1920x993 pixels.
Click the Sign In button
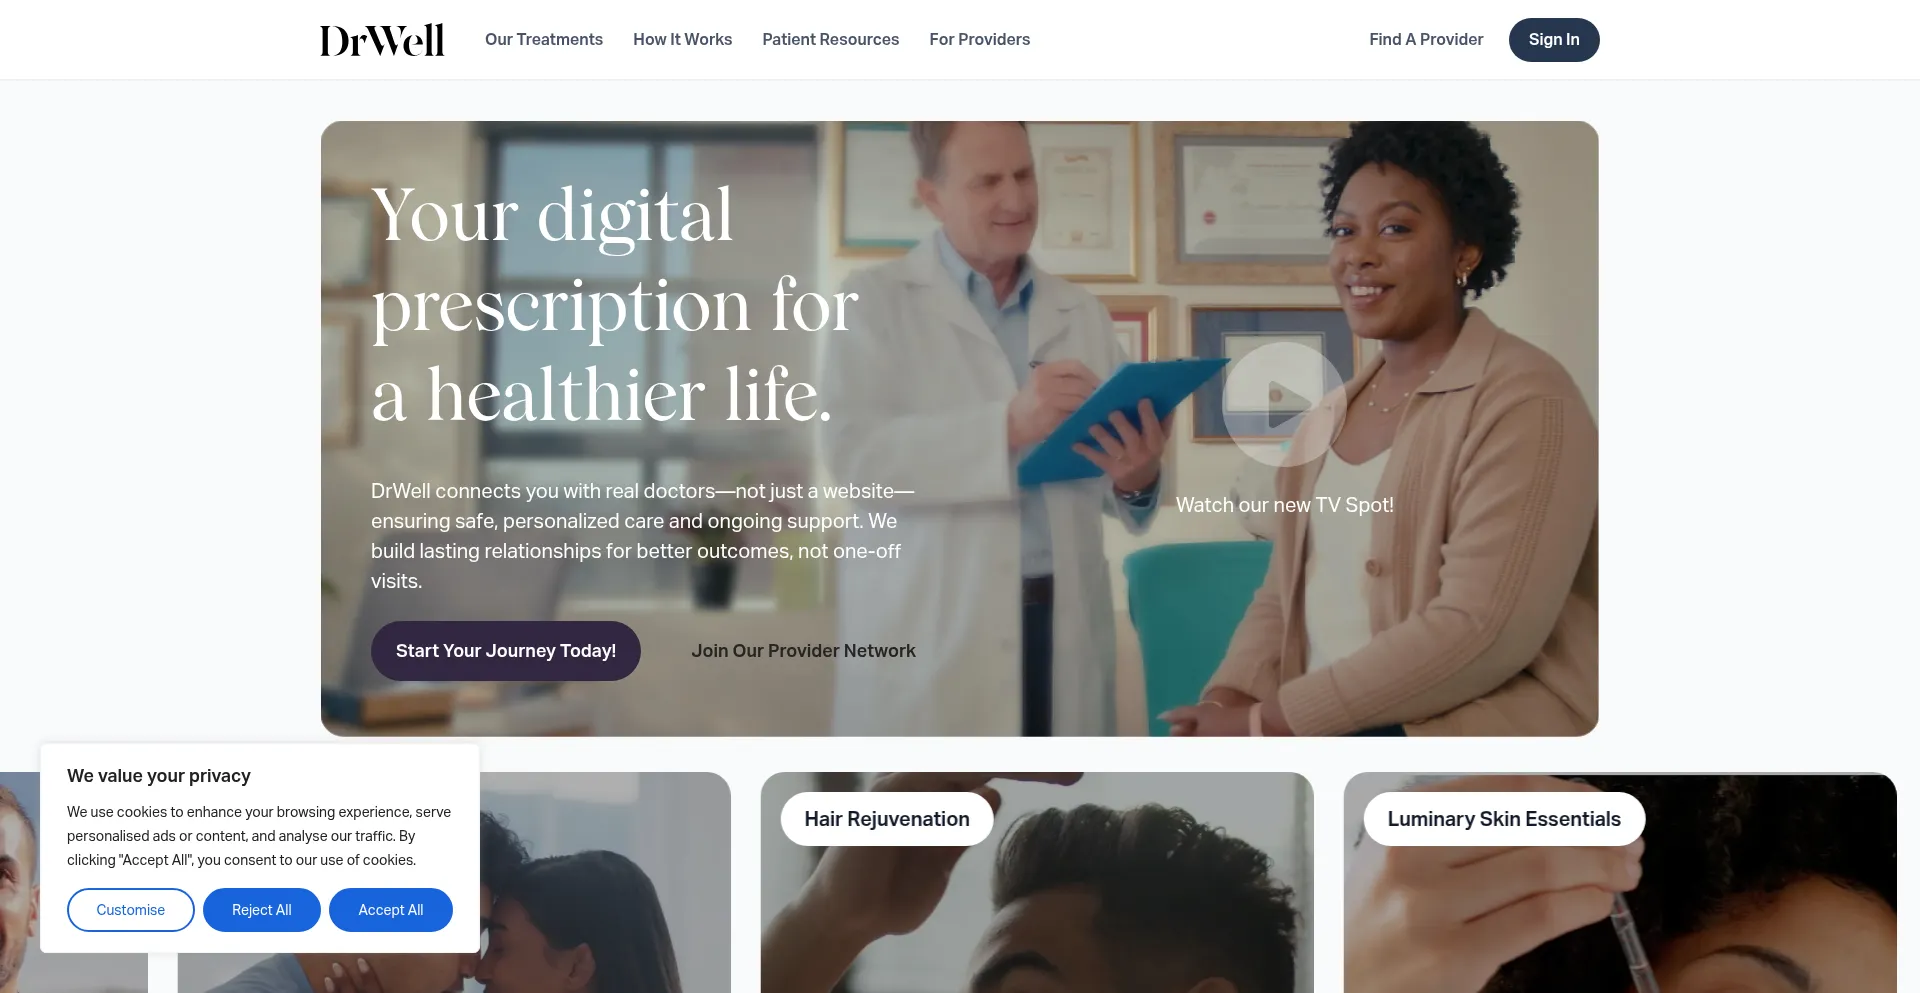coord(1554,40)
